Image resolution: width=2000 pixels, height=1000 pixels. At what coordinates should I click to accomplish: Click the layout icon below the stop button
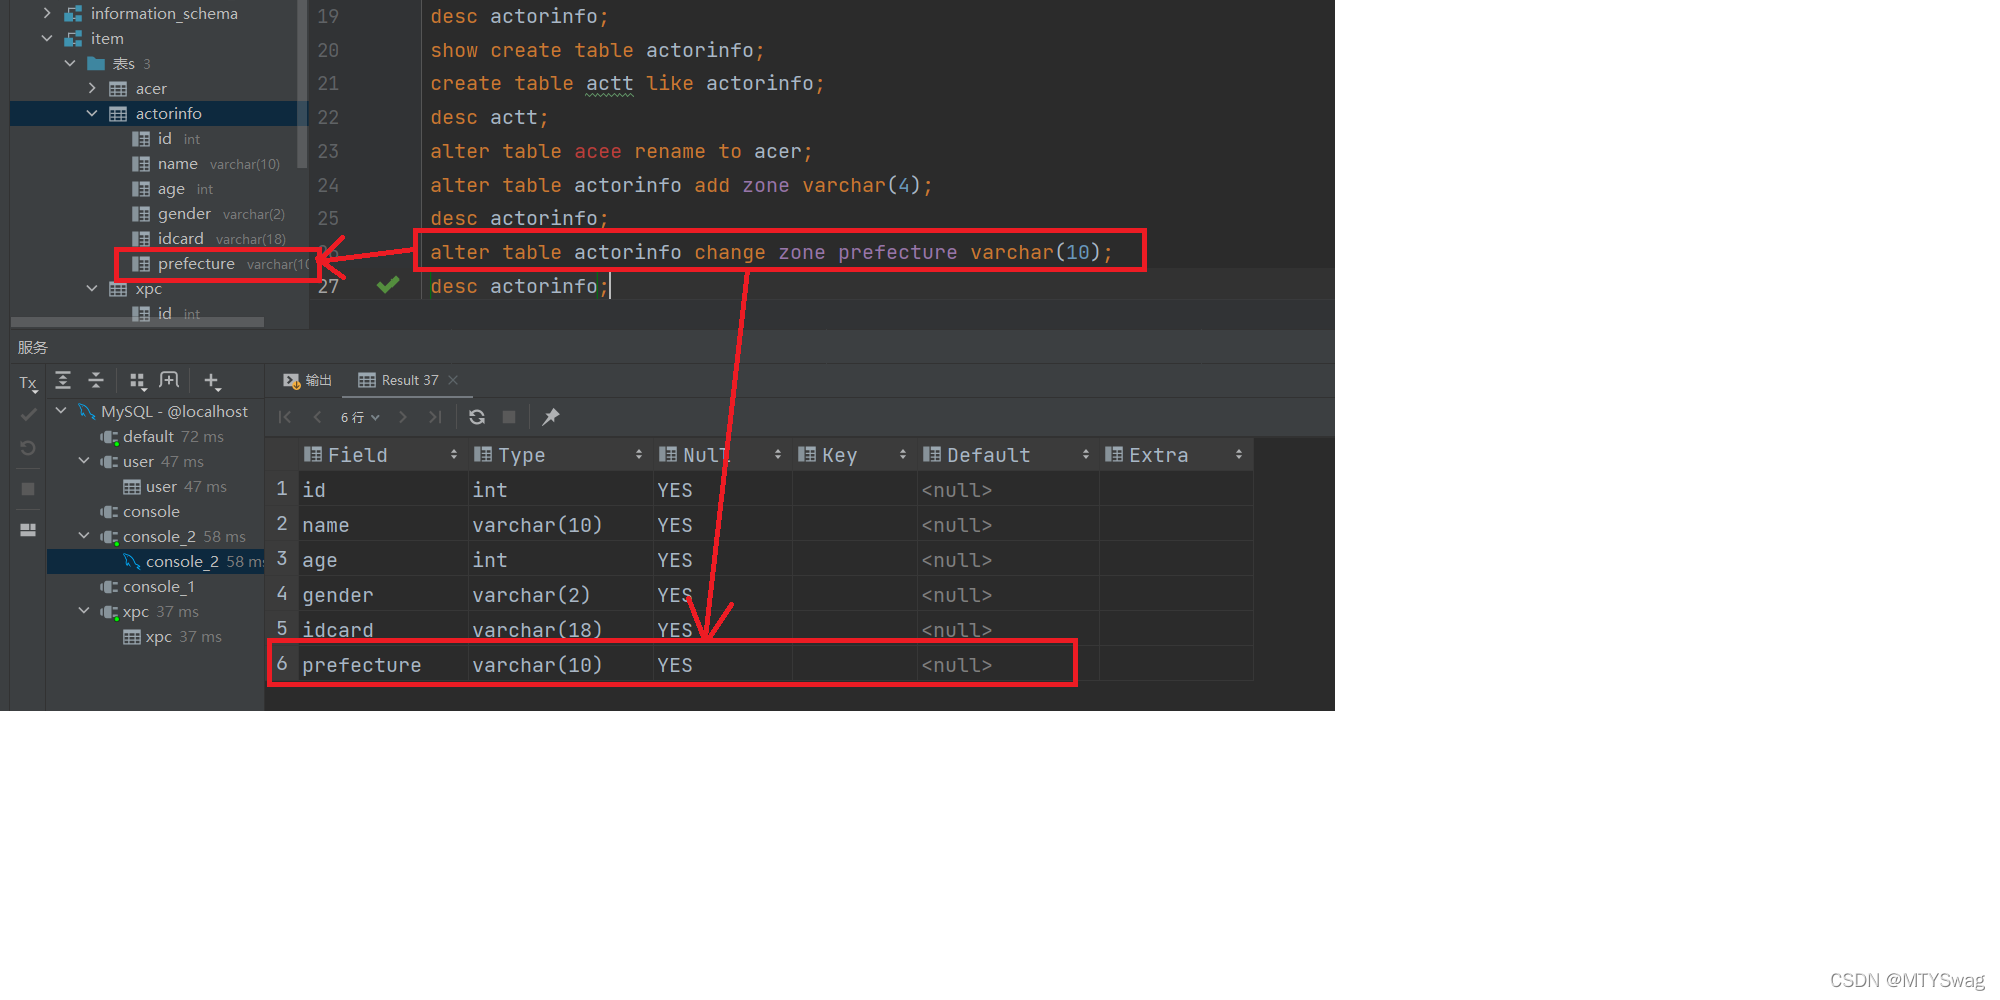28,529
